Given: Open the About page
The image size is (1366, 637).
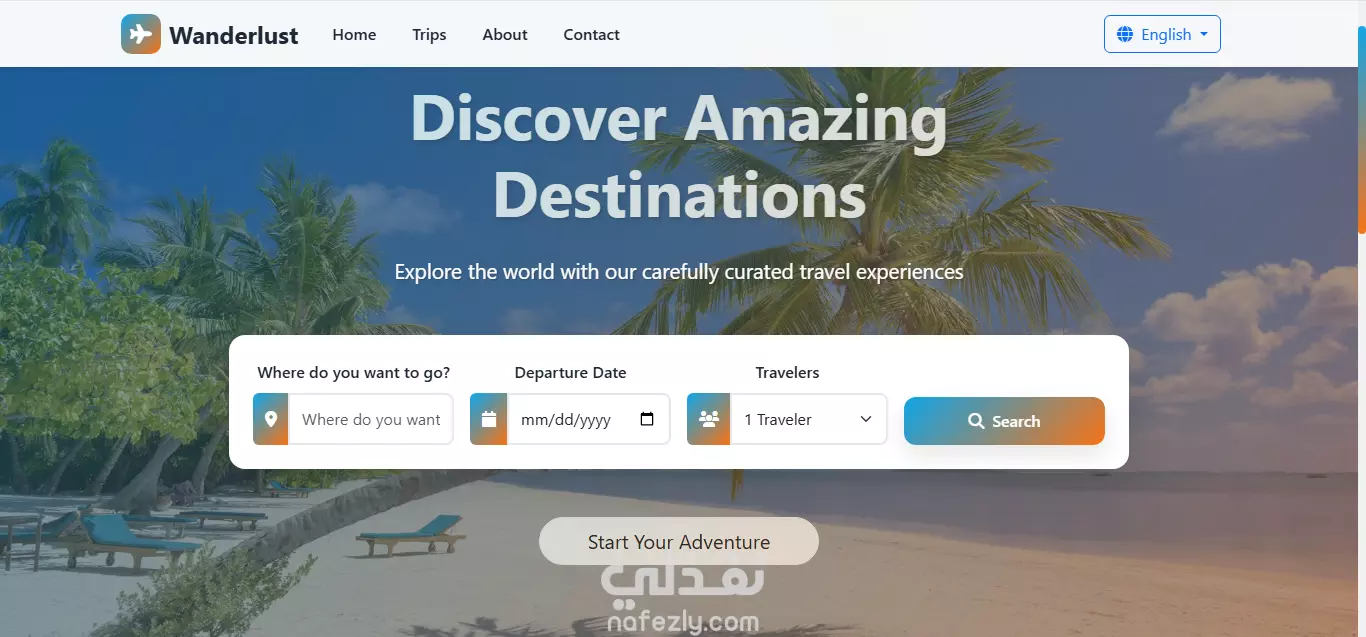Looking at the screenshot, I should [x=505, y=34].
